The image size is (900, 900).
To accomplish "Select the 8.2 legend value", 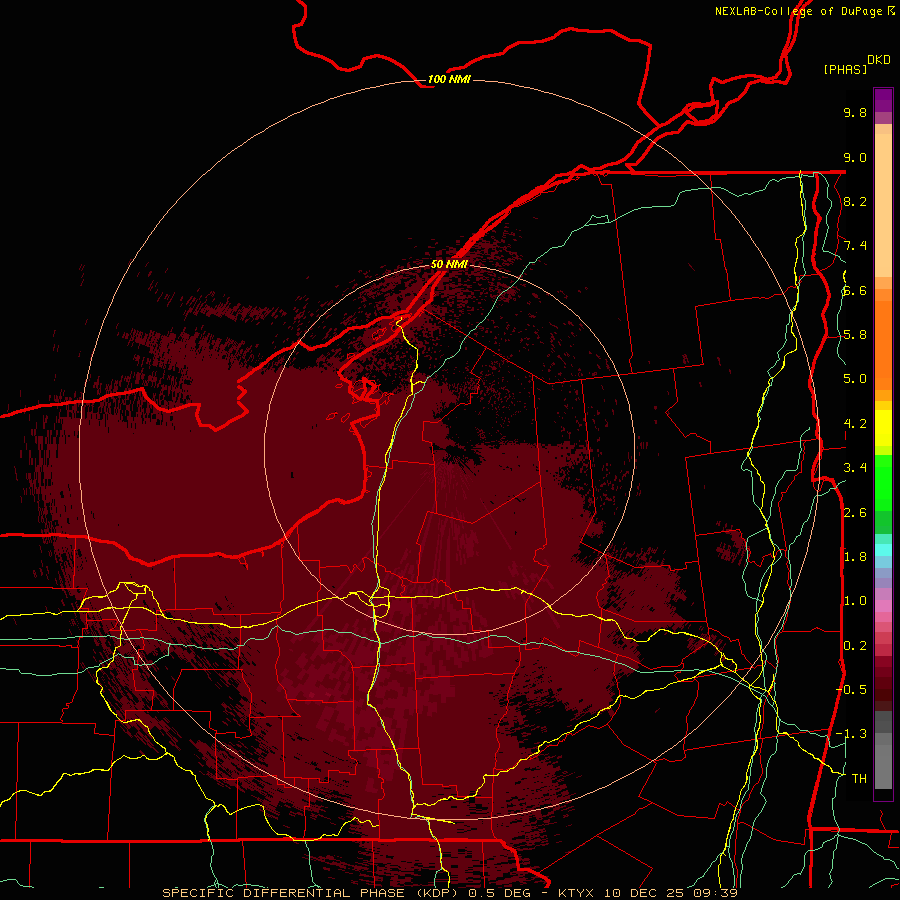I will click(x=855, y=201).
